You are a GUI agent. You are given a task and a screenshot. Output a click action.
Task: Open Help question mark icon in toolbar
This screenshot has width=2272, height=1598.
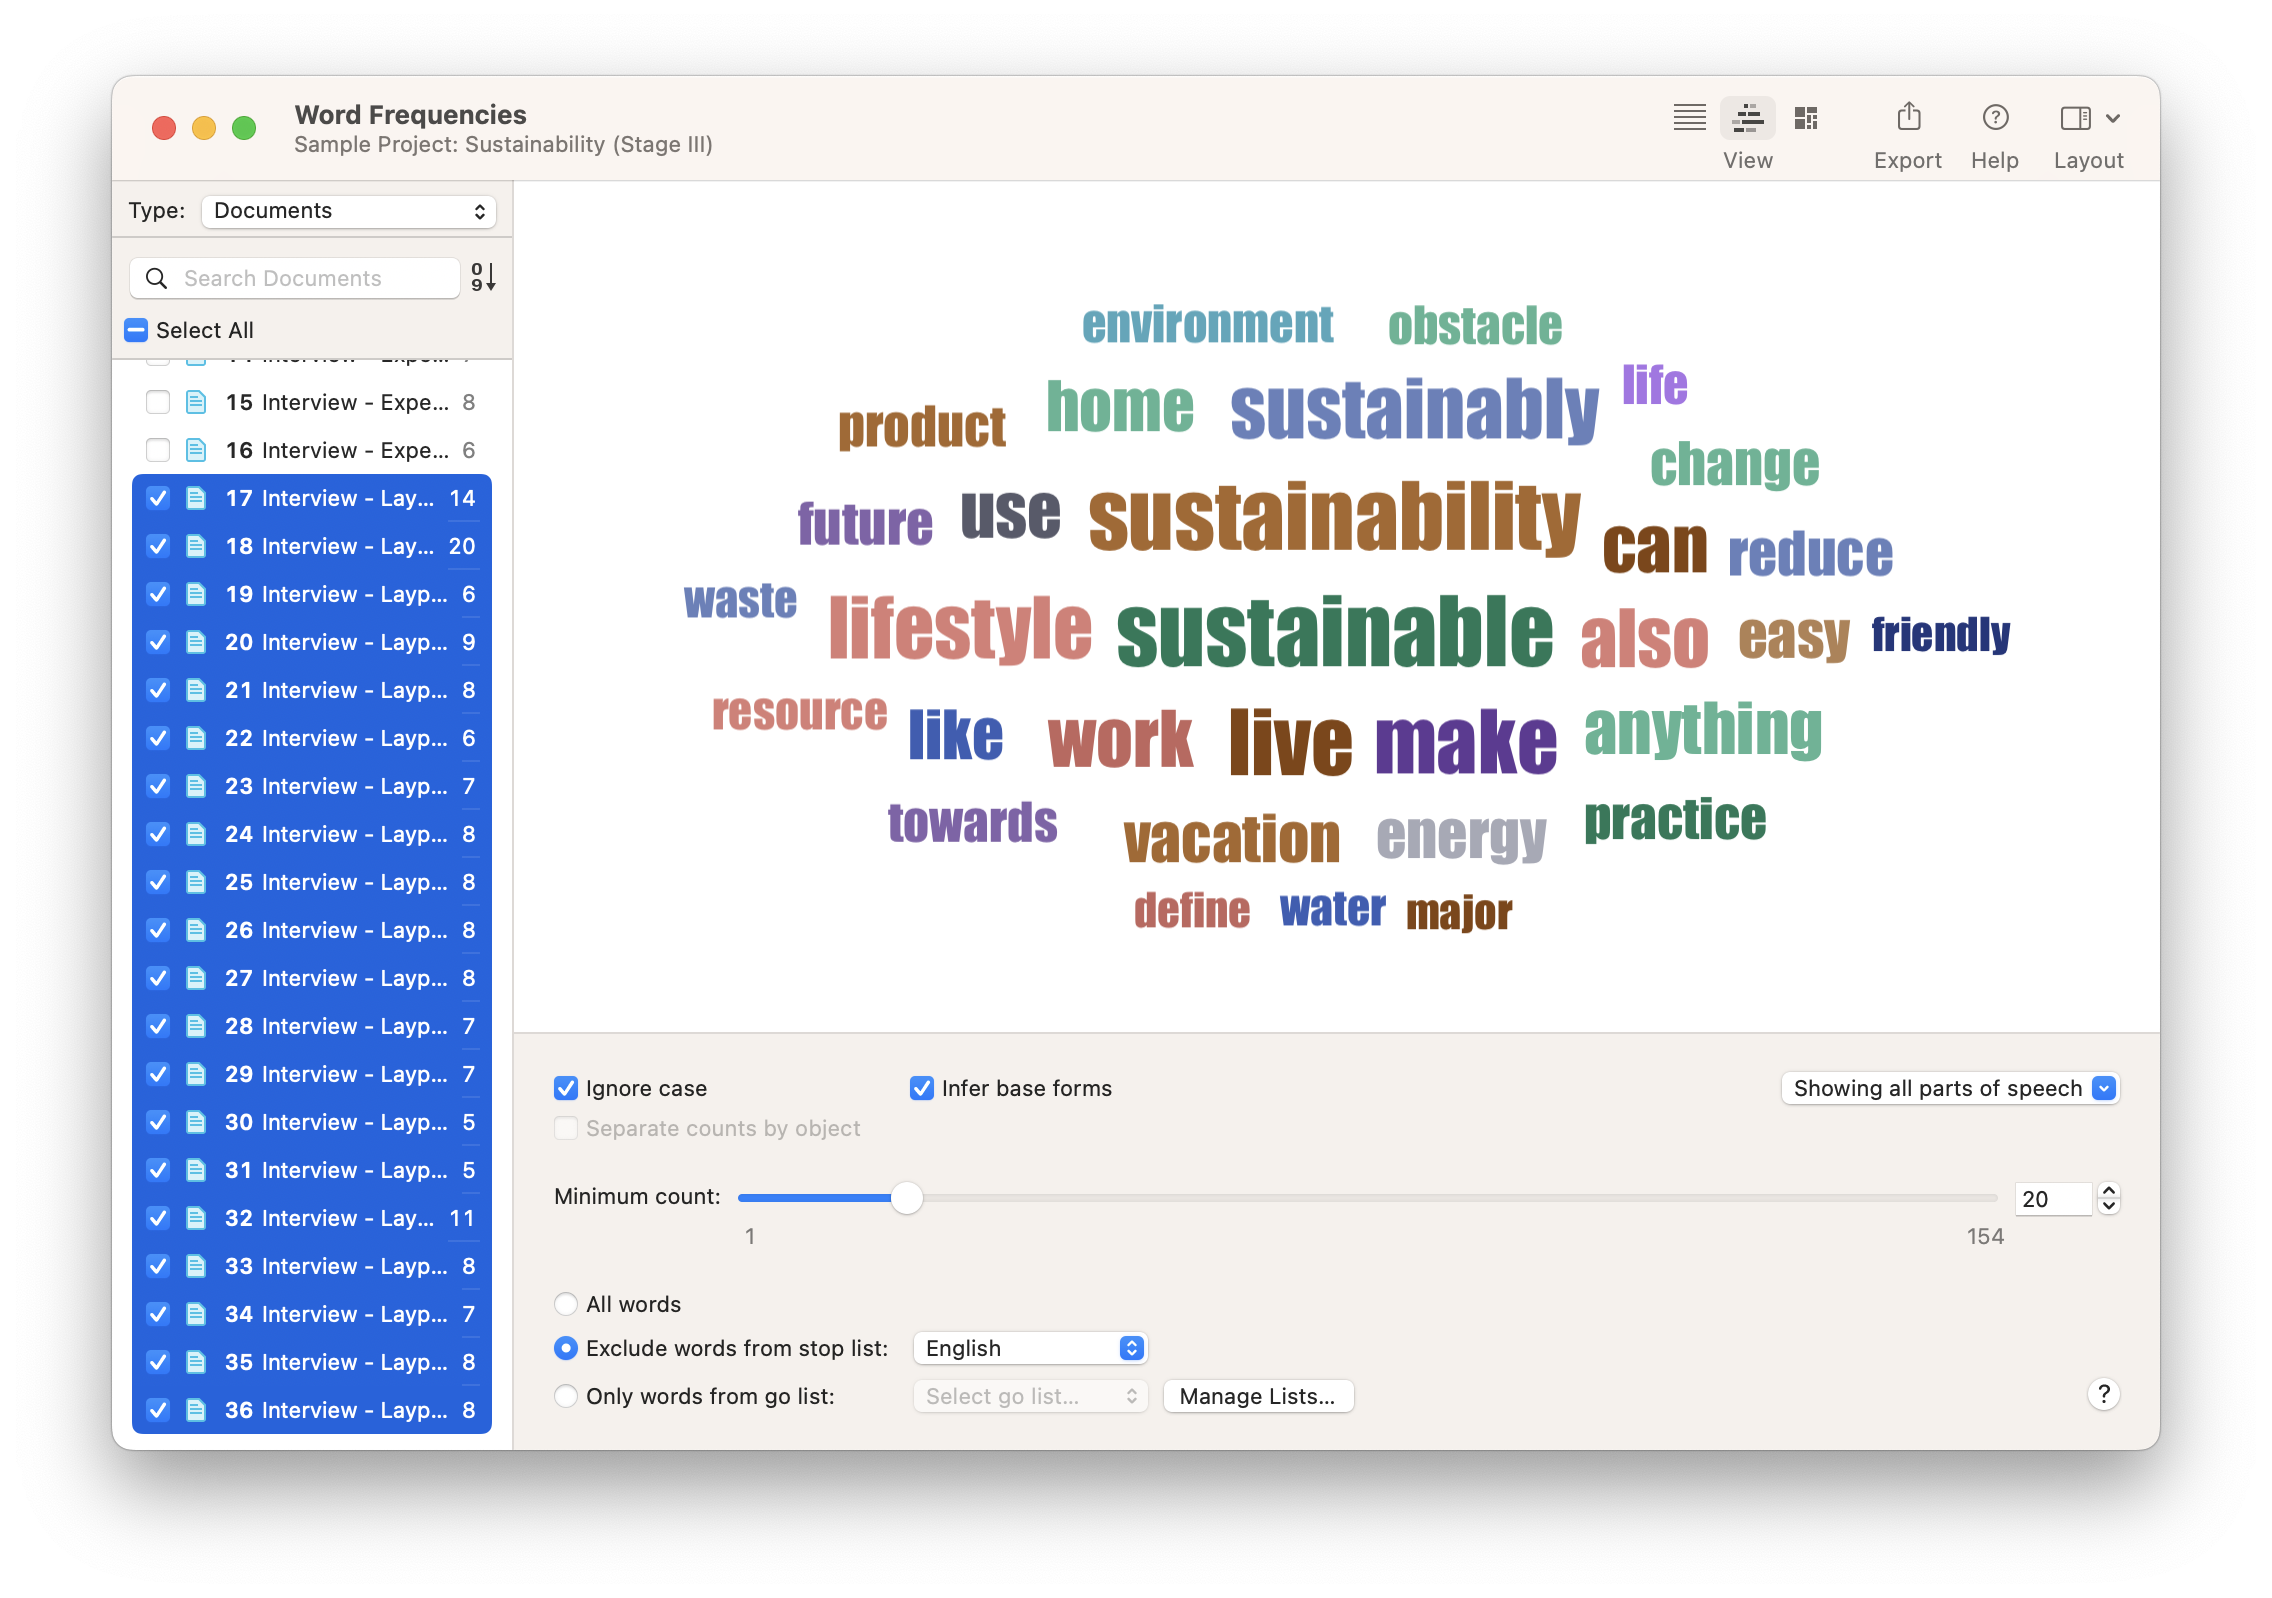[1994, 118]
